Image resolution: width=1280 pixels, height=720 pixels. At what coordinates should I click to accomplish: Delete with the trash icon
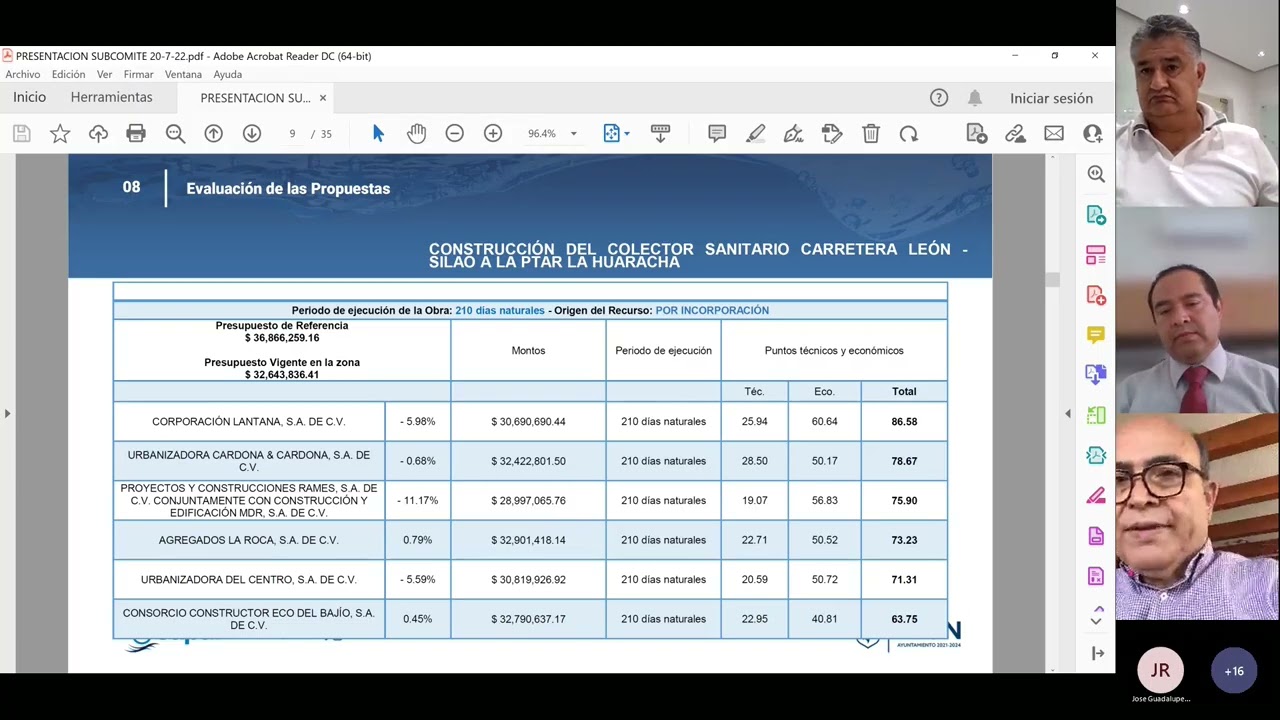pos(871,133)
